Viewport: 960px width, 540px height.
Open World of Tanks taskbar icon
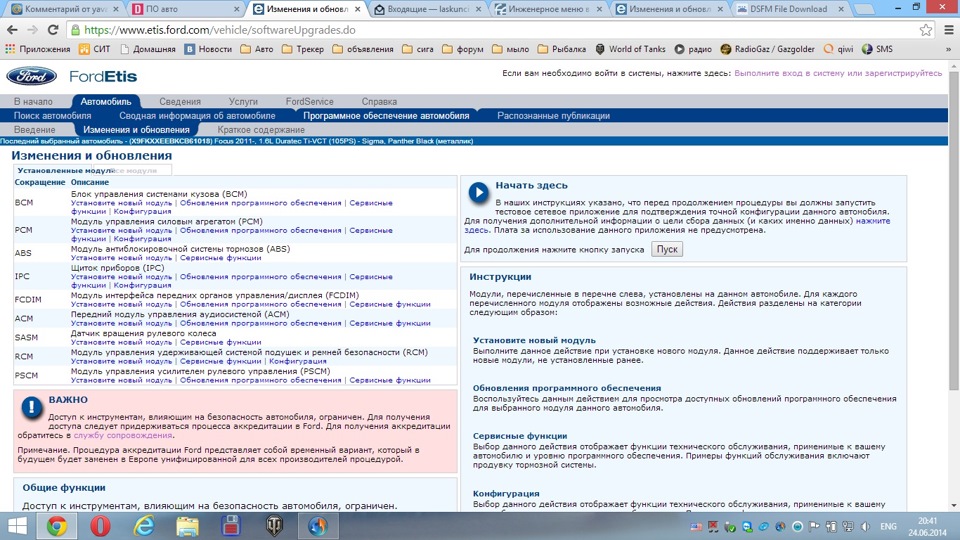(273, 525)
